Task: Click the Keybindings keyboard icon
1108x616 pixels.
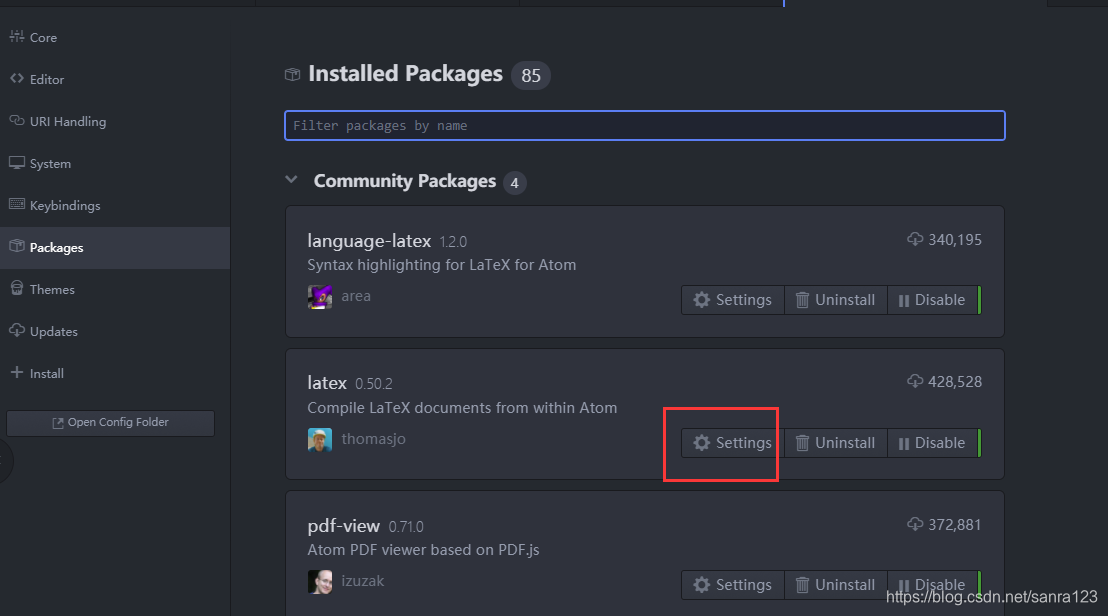Action: point(17,204)
